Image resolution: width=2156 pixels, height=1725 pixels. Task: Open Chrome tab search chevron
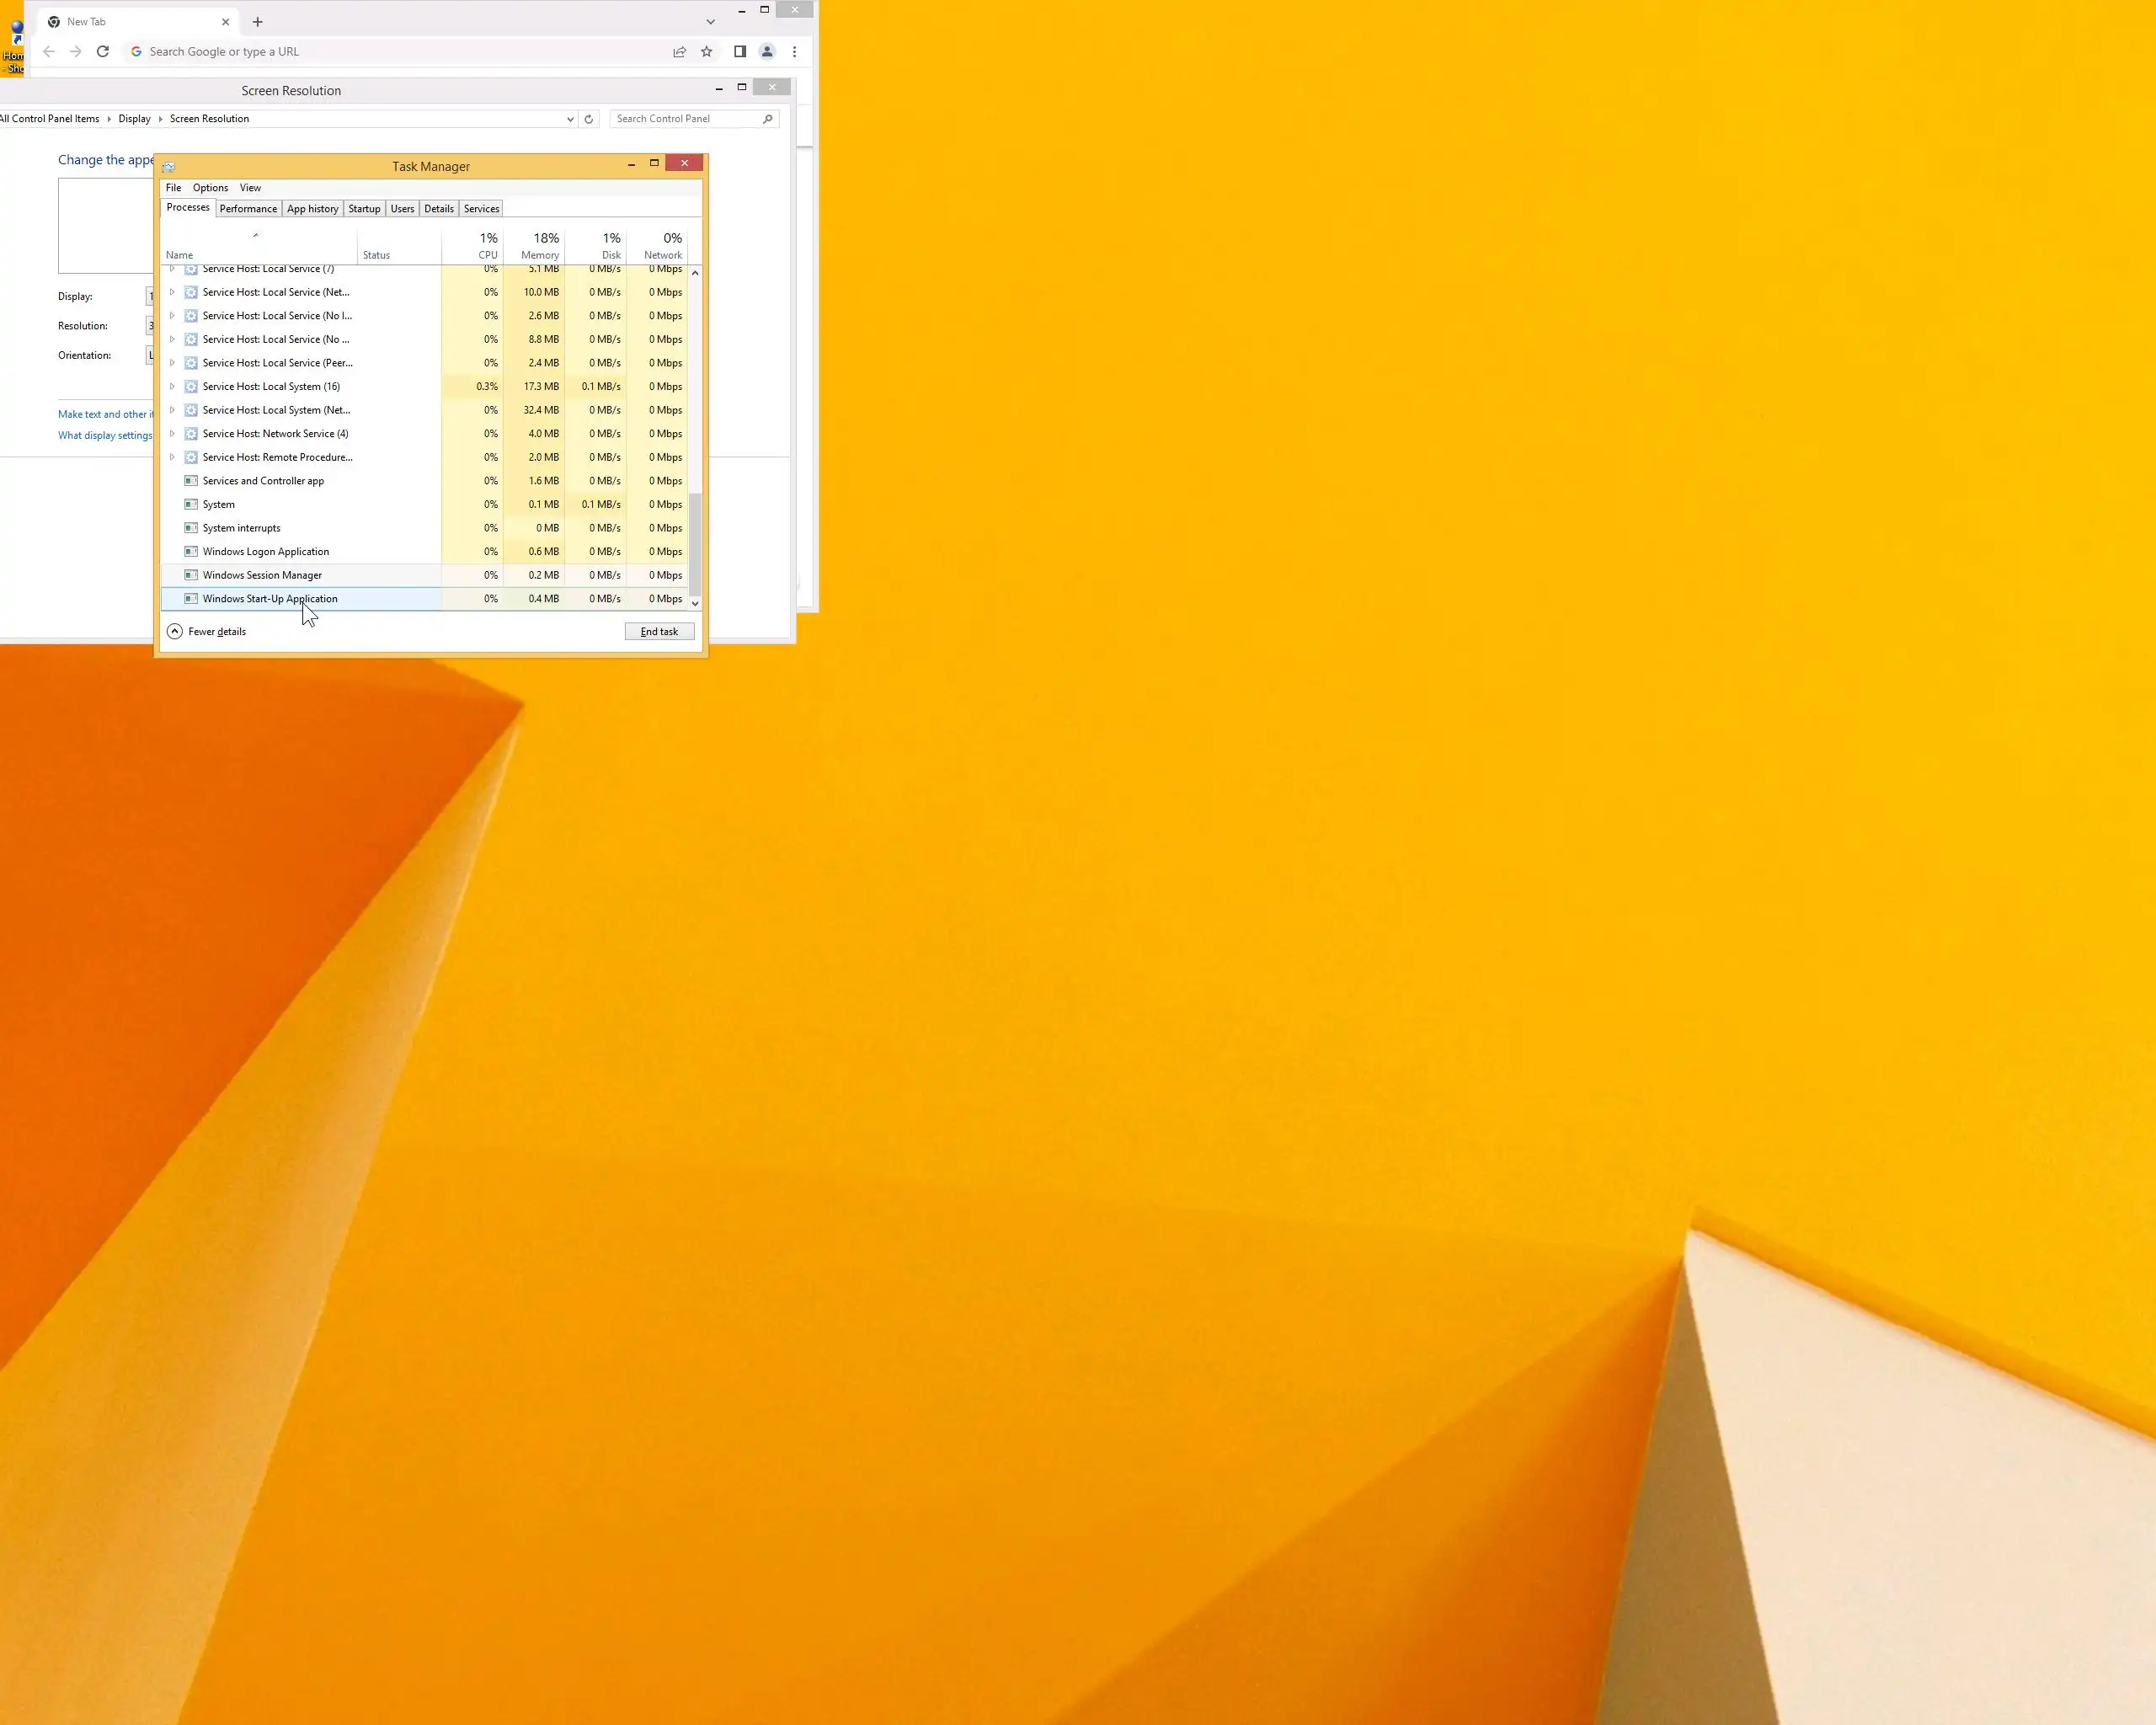click(710, 22)
